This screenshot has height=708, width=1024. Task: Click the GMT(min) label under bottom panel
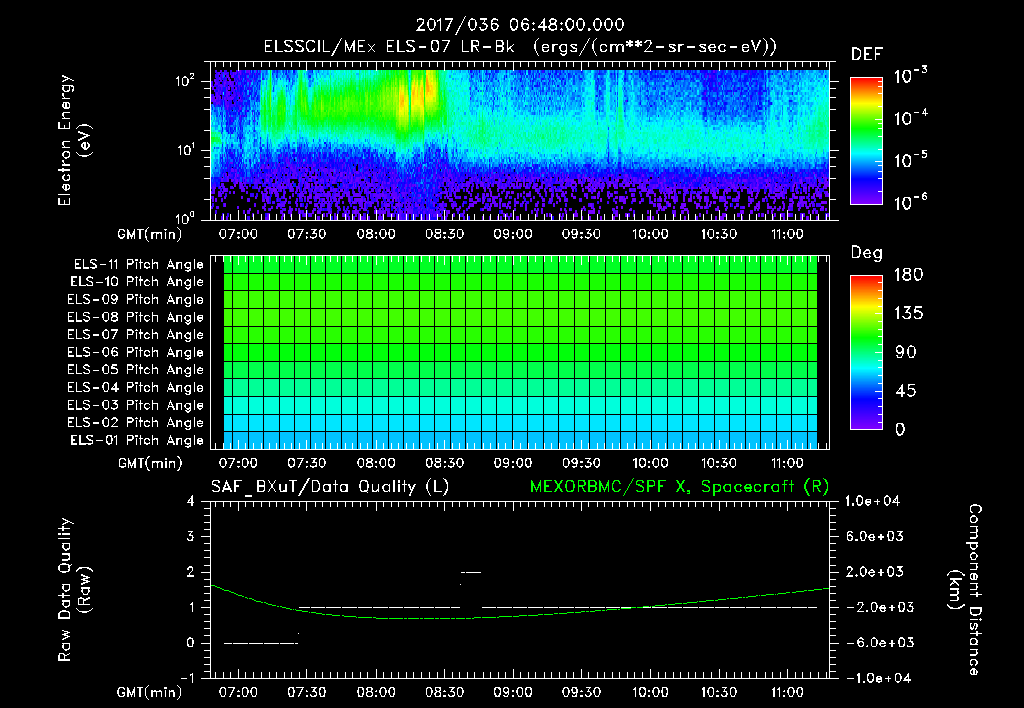[x=149, y=692]
